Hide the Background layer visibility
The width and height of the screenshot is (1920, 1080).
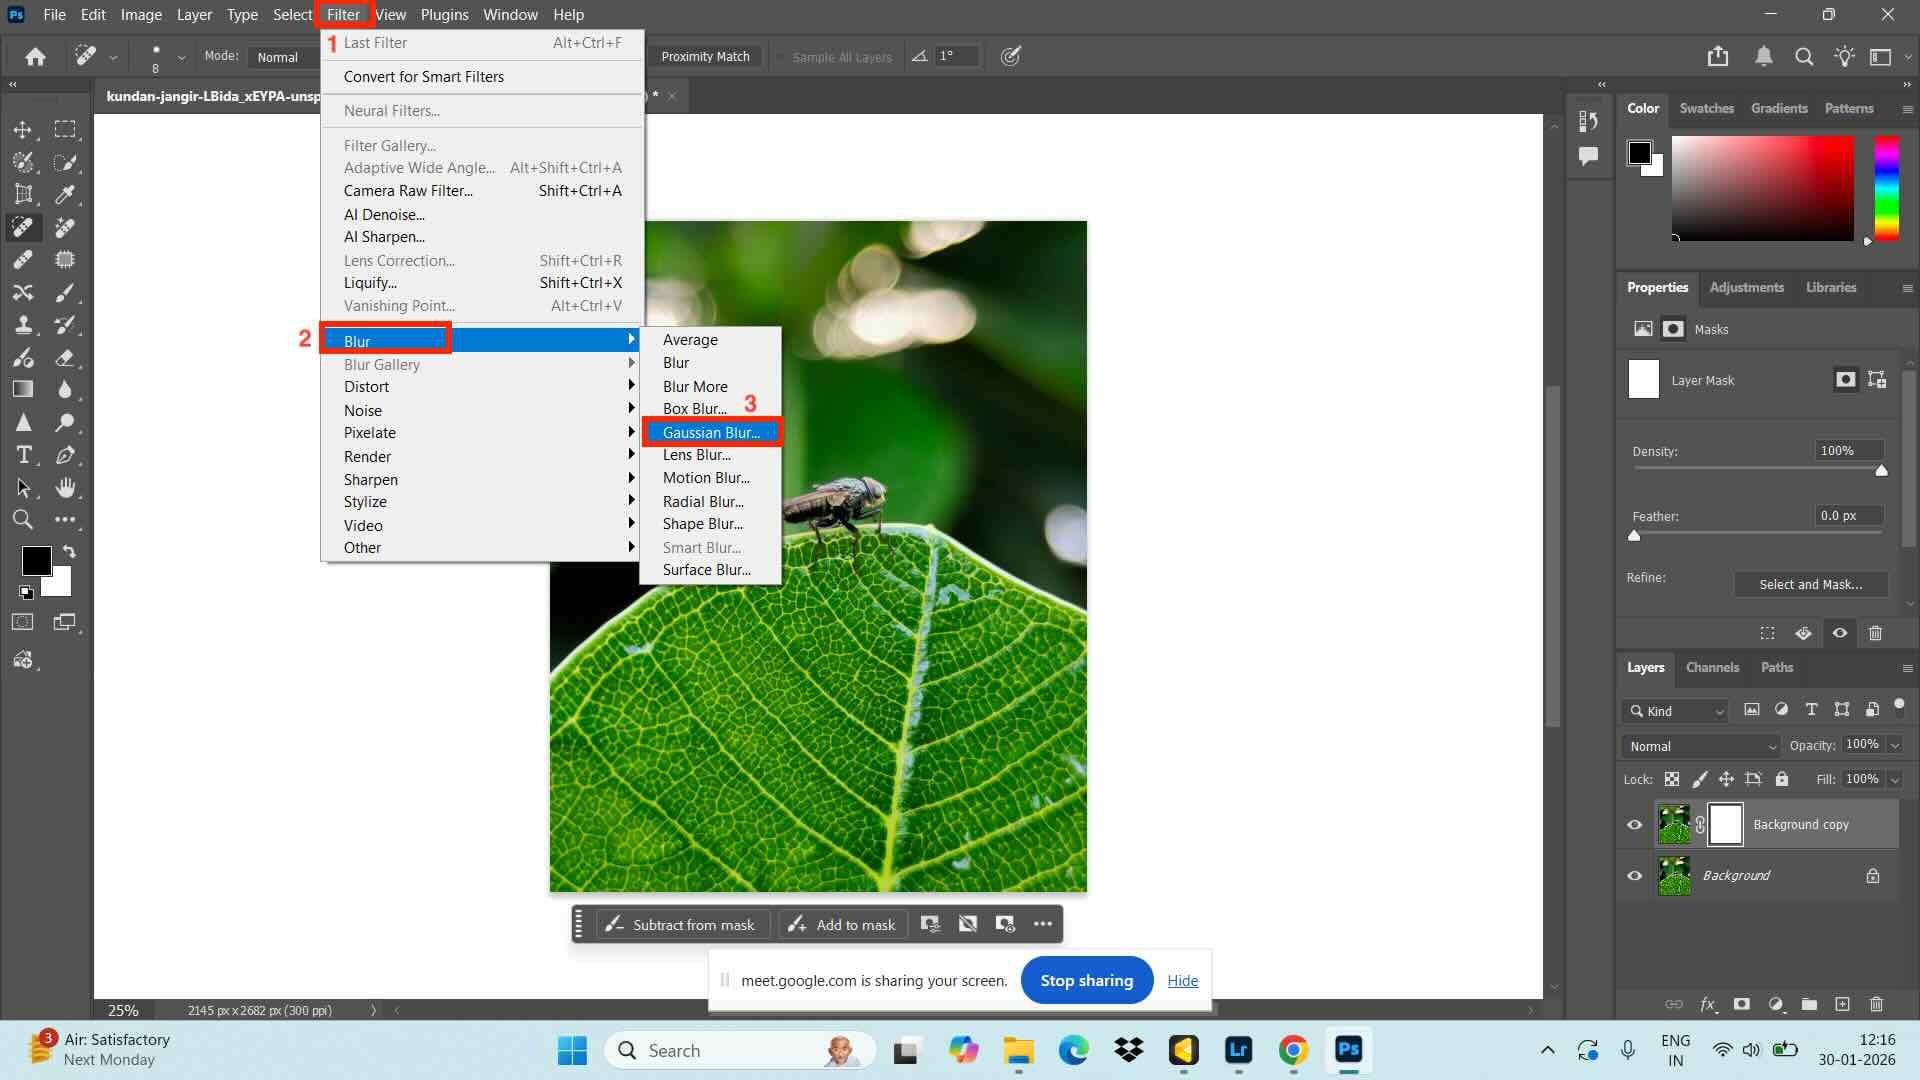coord(1635,875)
